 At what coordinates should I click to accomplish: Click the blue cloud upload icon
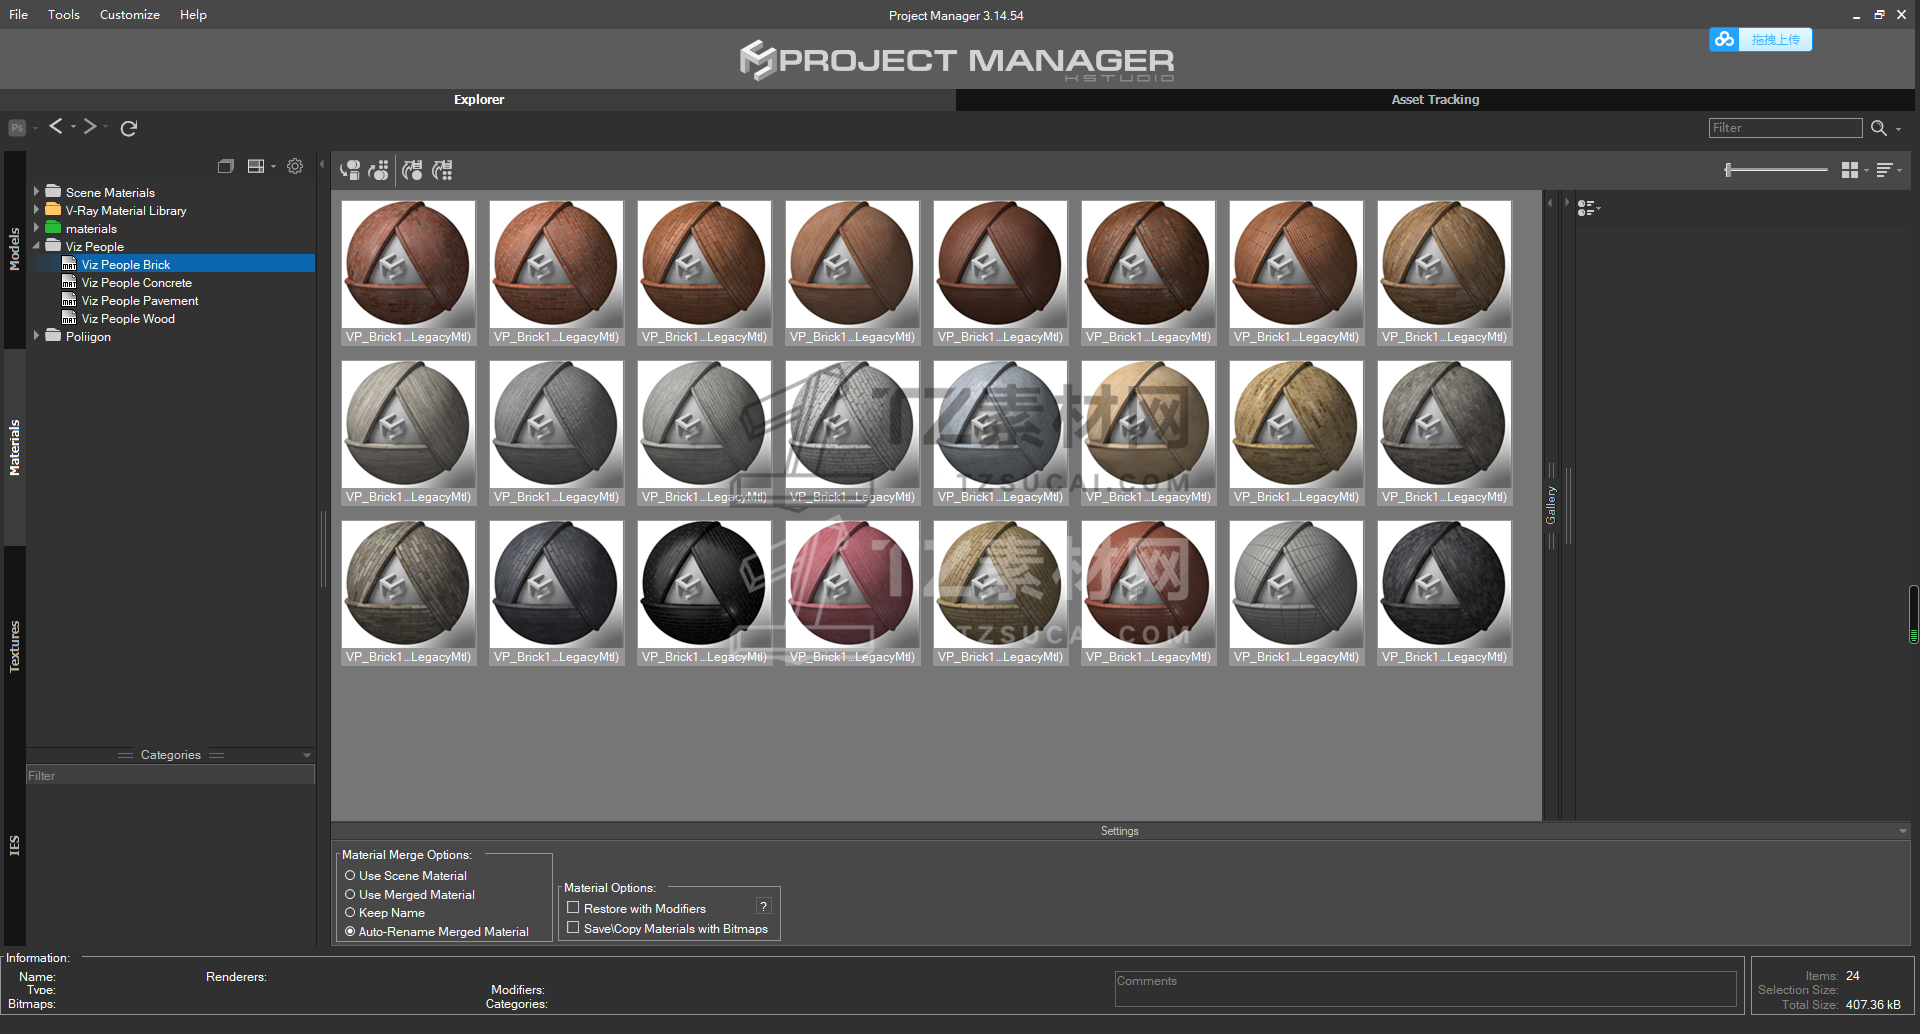click(1724, 40)
